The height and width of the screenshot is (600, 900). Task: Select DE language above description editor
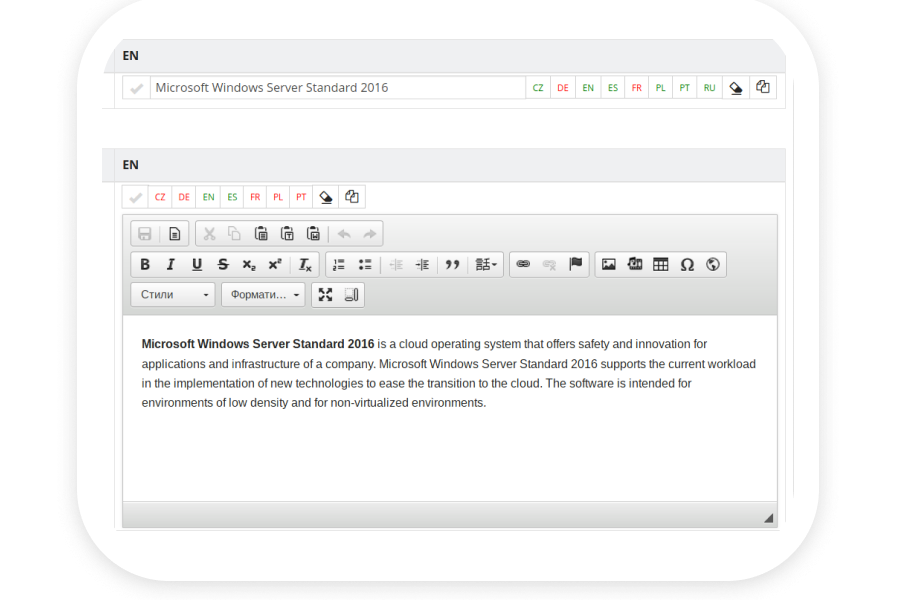coord(184,197)
